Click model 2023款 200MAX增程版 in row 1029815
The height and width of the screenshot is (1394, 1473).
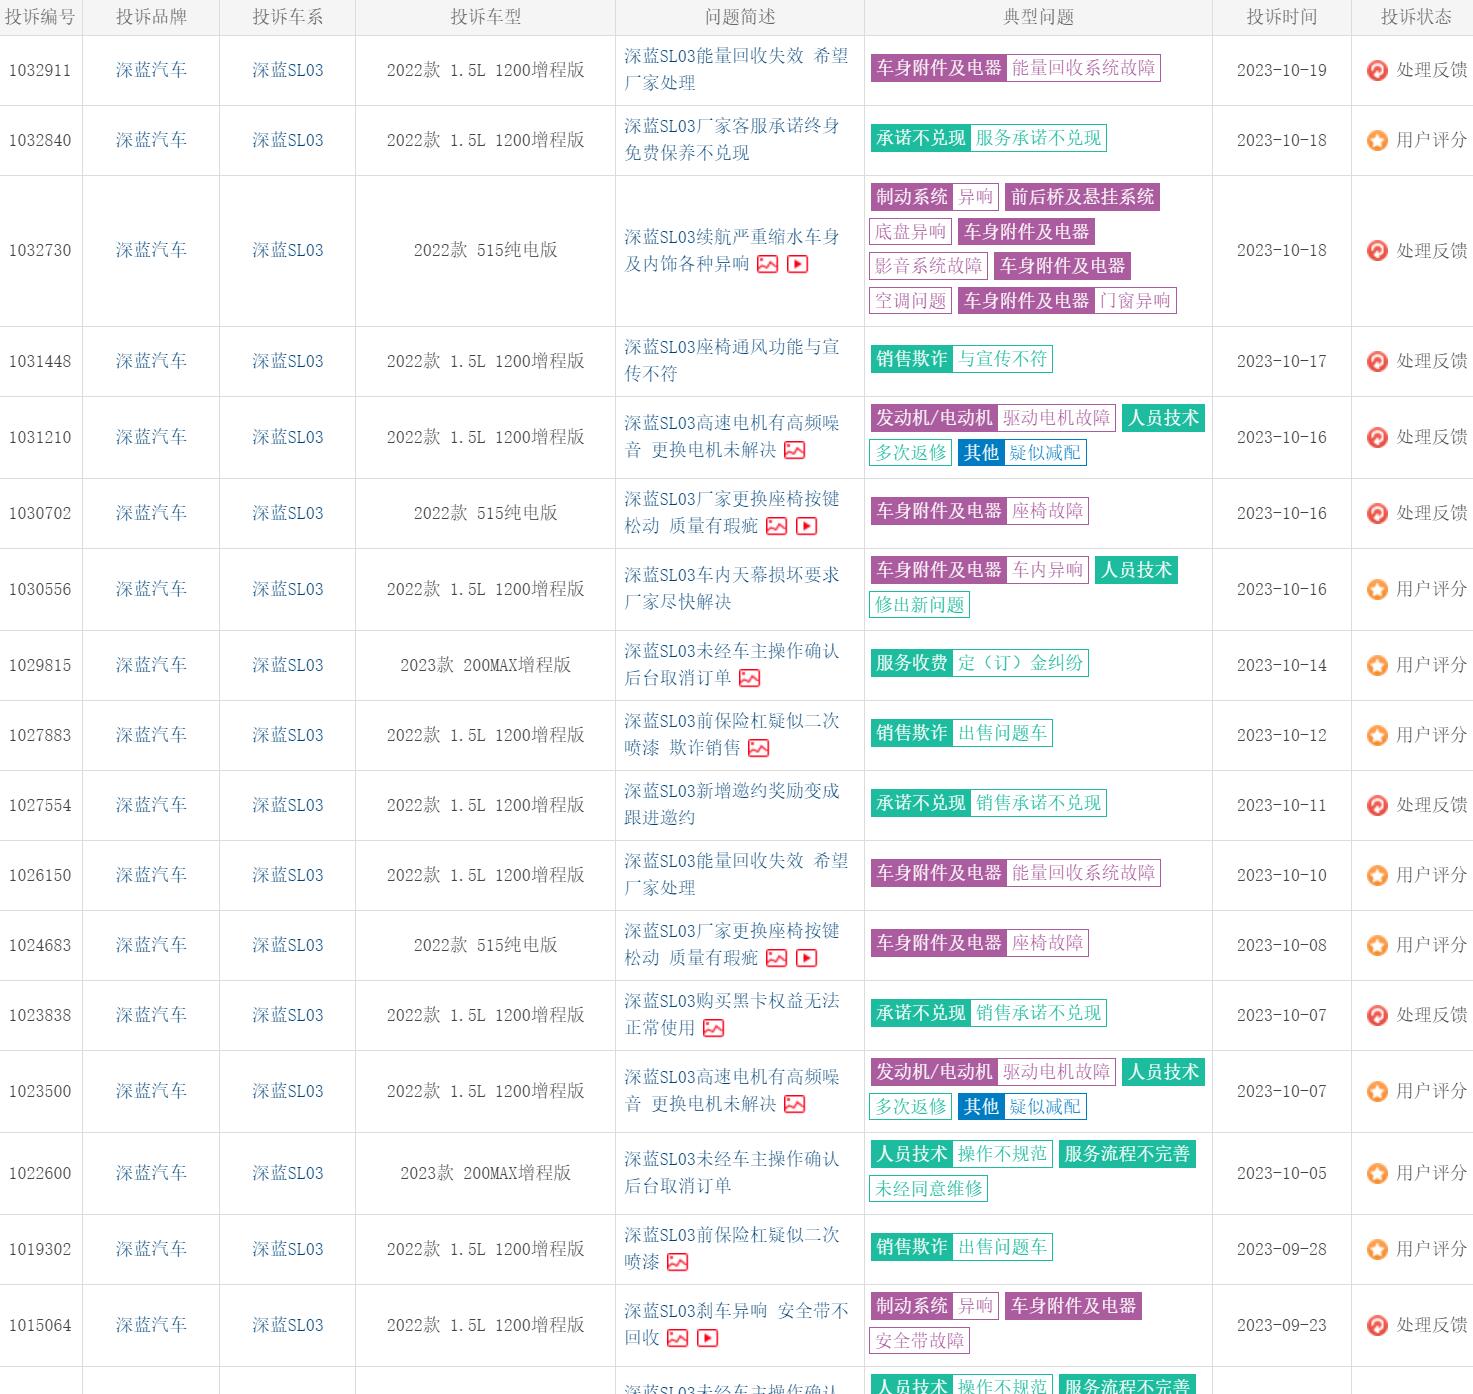(x=485, y=665)
